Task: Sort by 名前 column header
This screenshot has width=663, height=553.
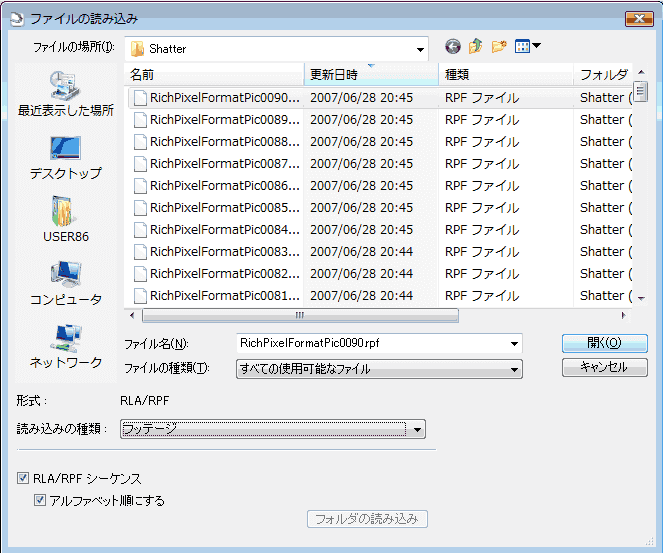Action: (215, 75)
